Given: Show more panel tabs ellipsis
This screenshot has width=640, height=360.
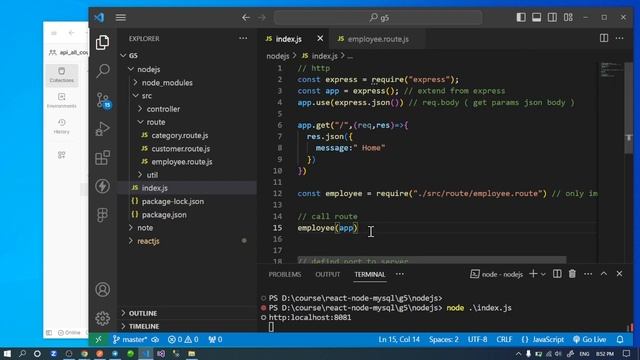Looking at the screenshot, I should (400, 274).
